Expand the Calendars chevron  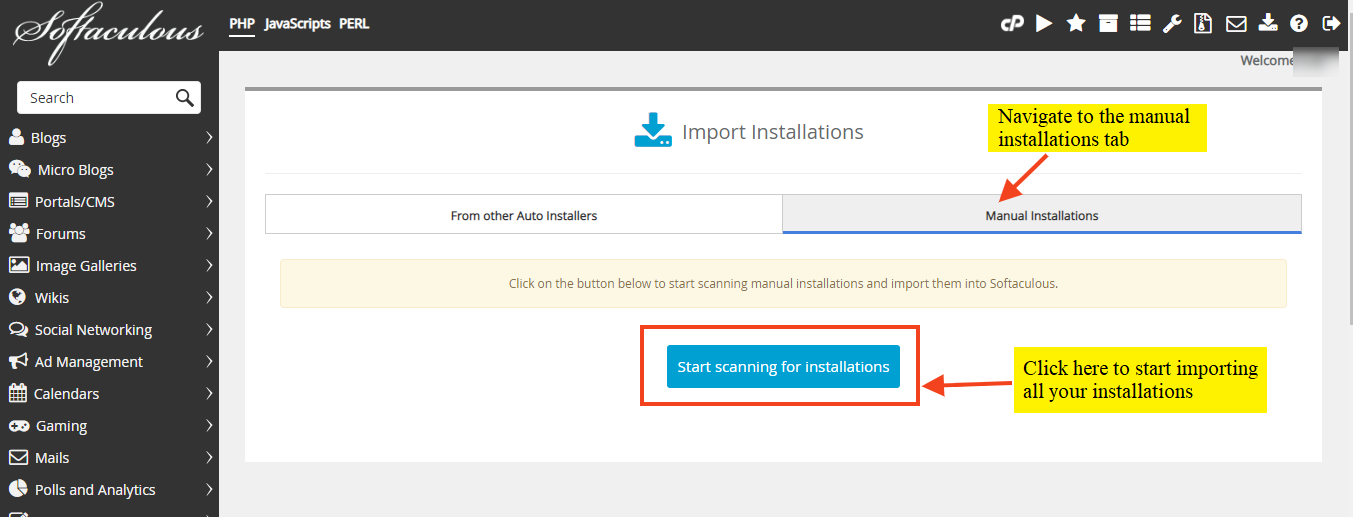209,393
